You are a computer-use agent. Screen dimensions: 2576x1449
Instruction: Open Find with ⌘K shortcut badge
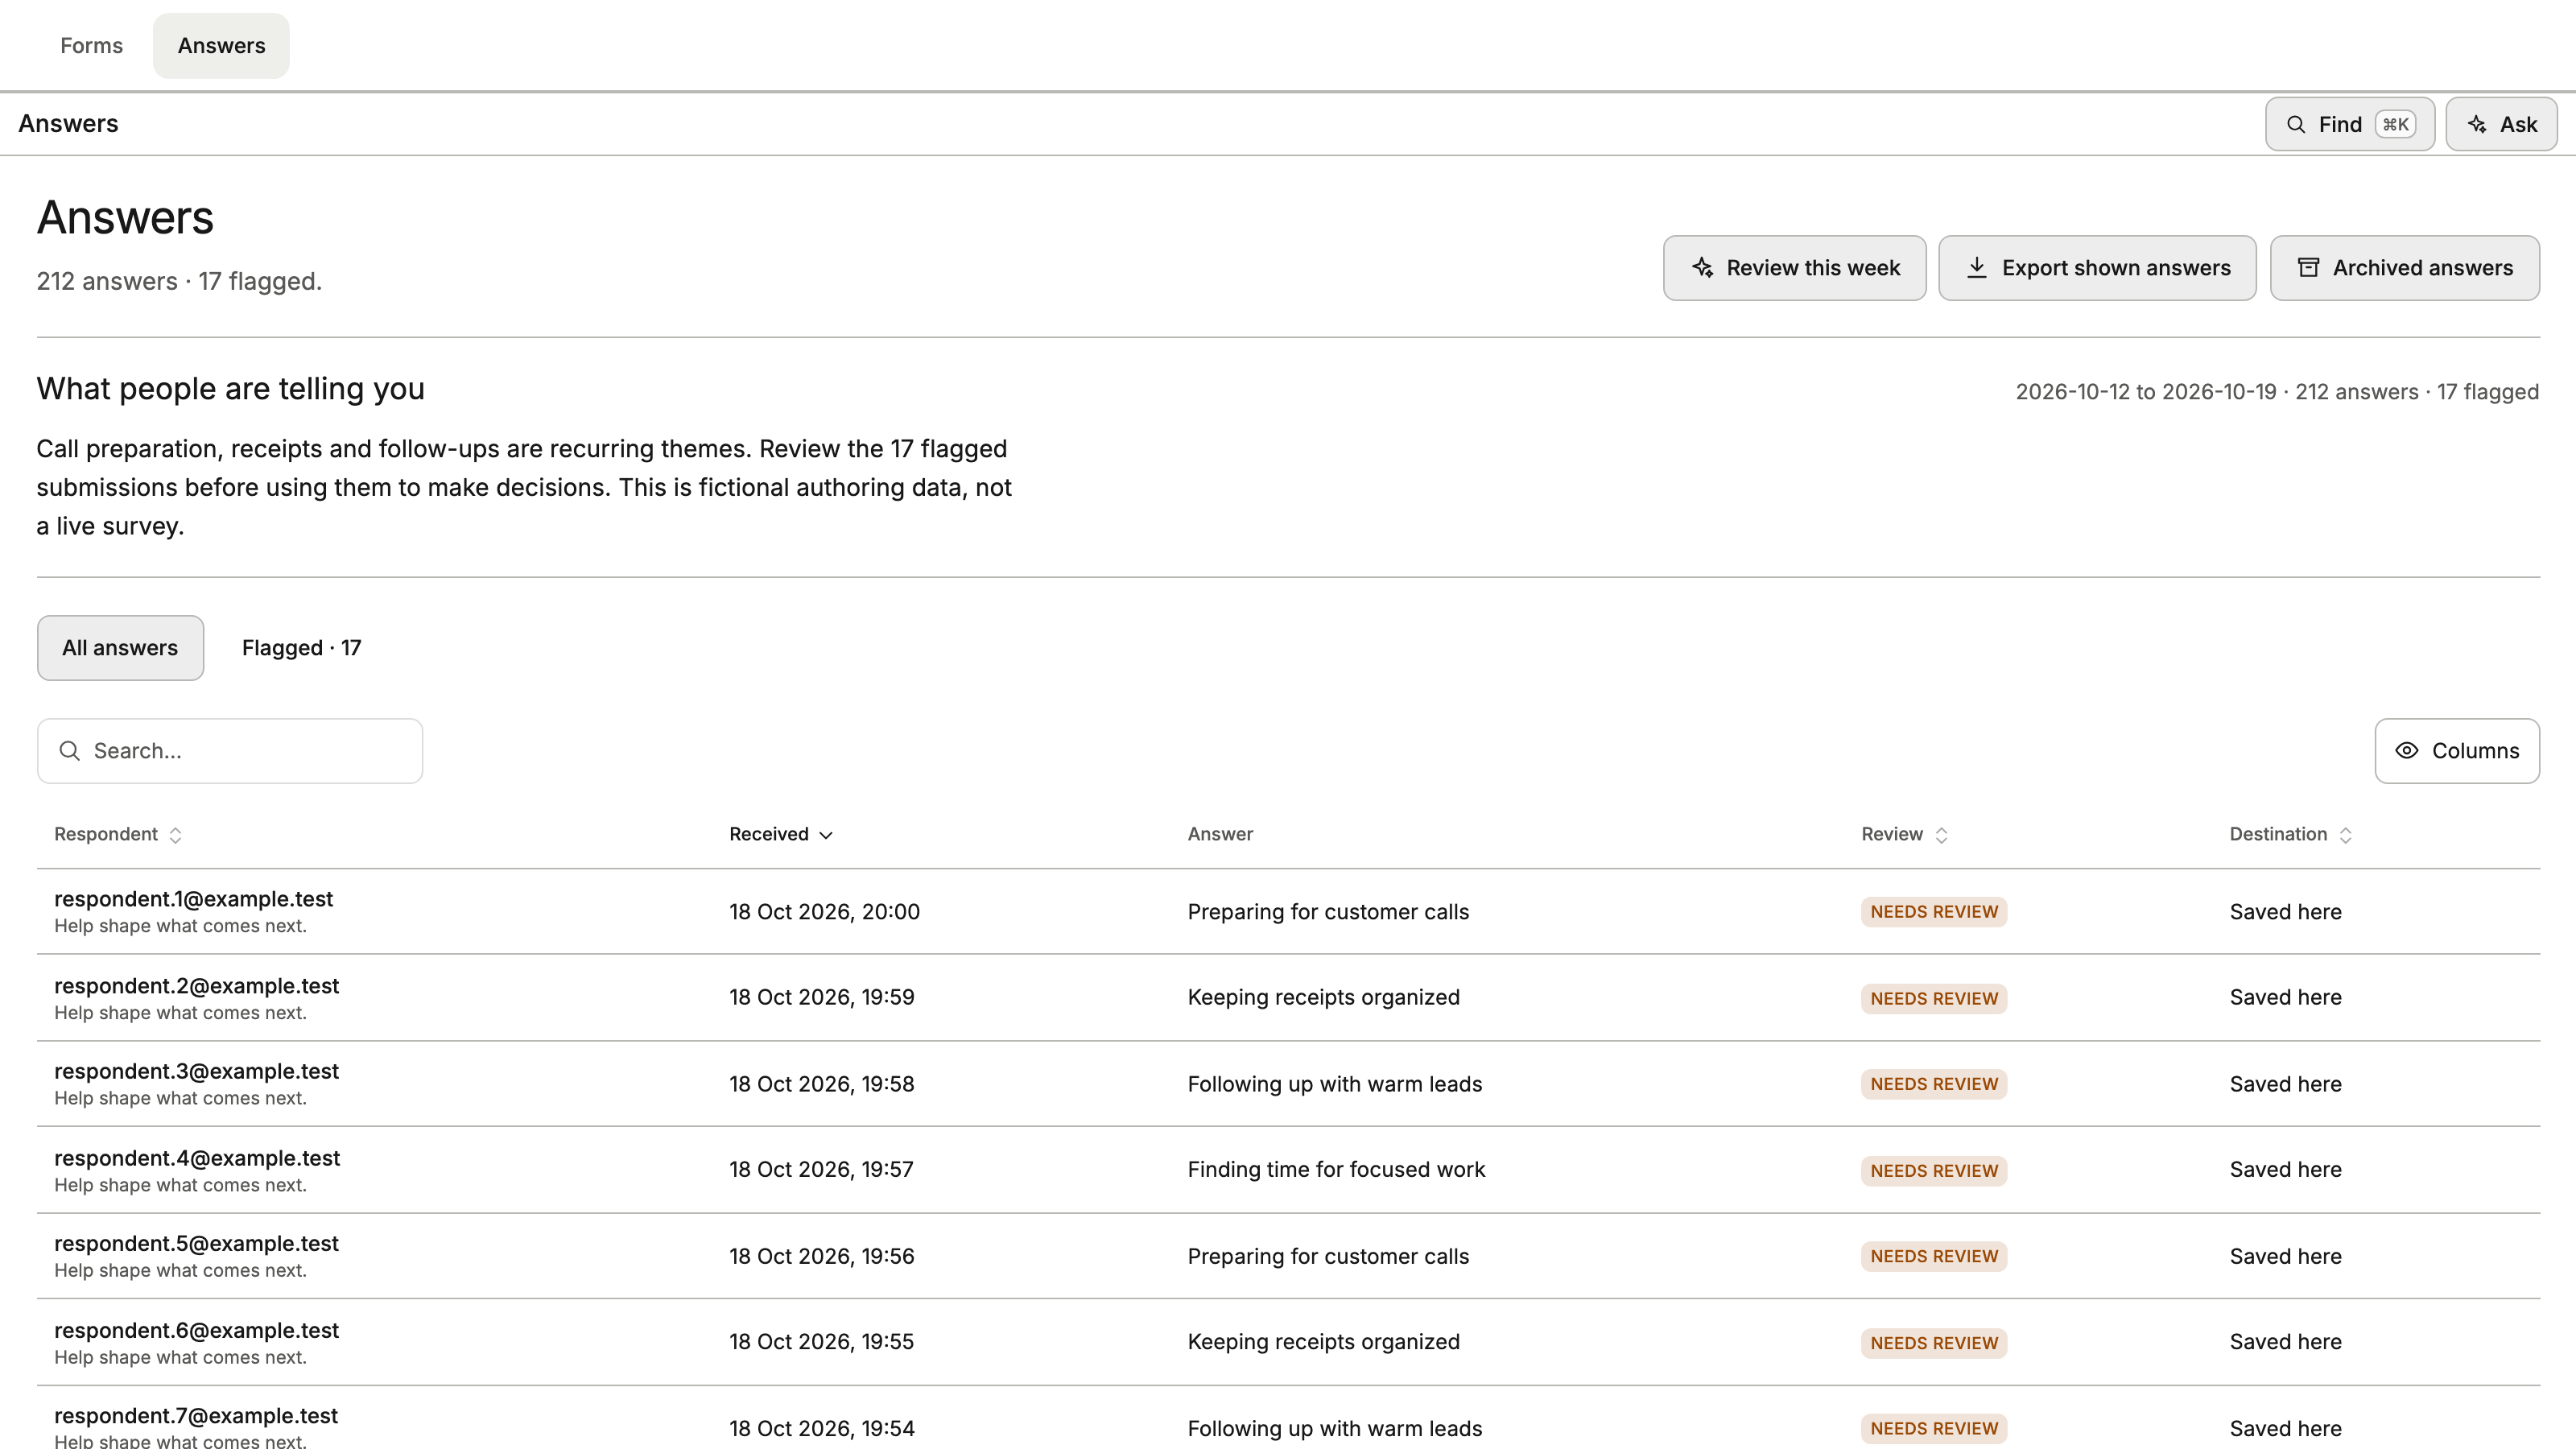point(2349,124)
